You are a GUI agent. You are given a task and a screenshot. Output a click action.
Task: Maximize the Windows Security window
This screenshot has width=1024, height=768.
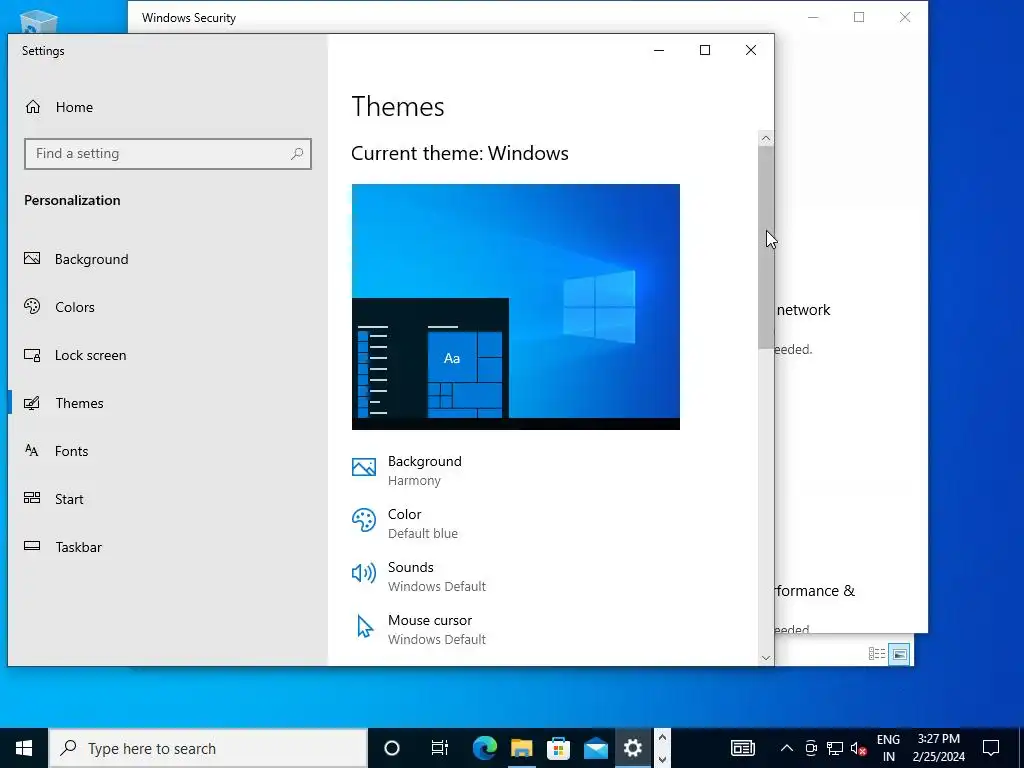(859, 18)
